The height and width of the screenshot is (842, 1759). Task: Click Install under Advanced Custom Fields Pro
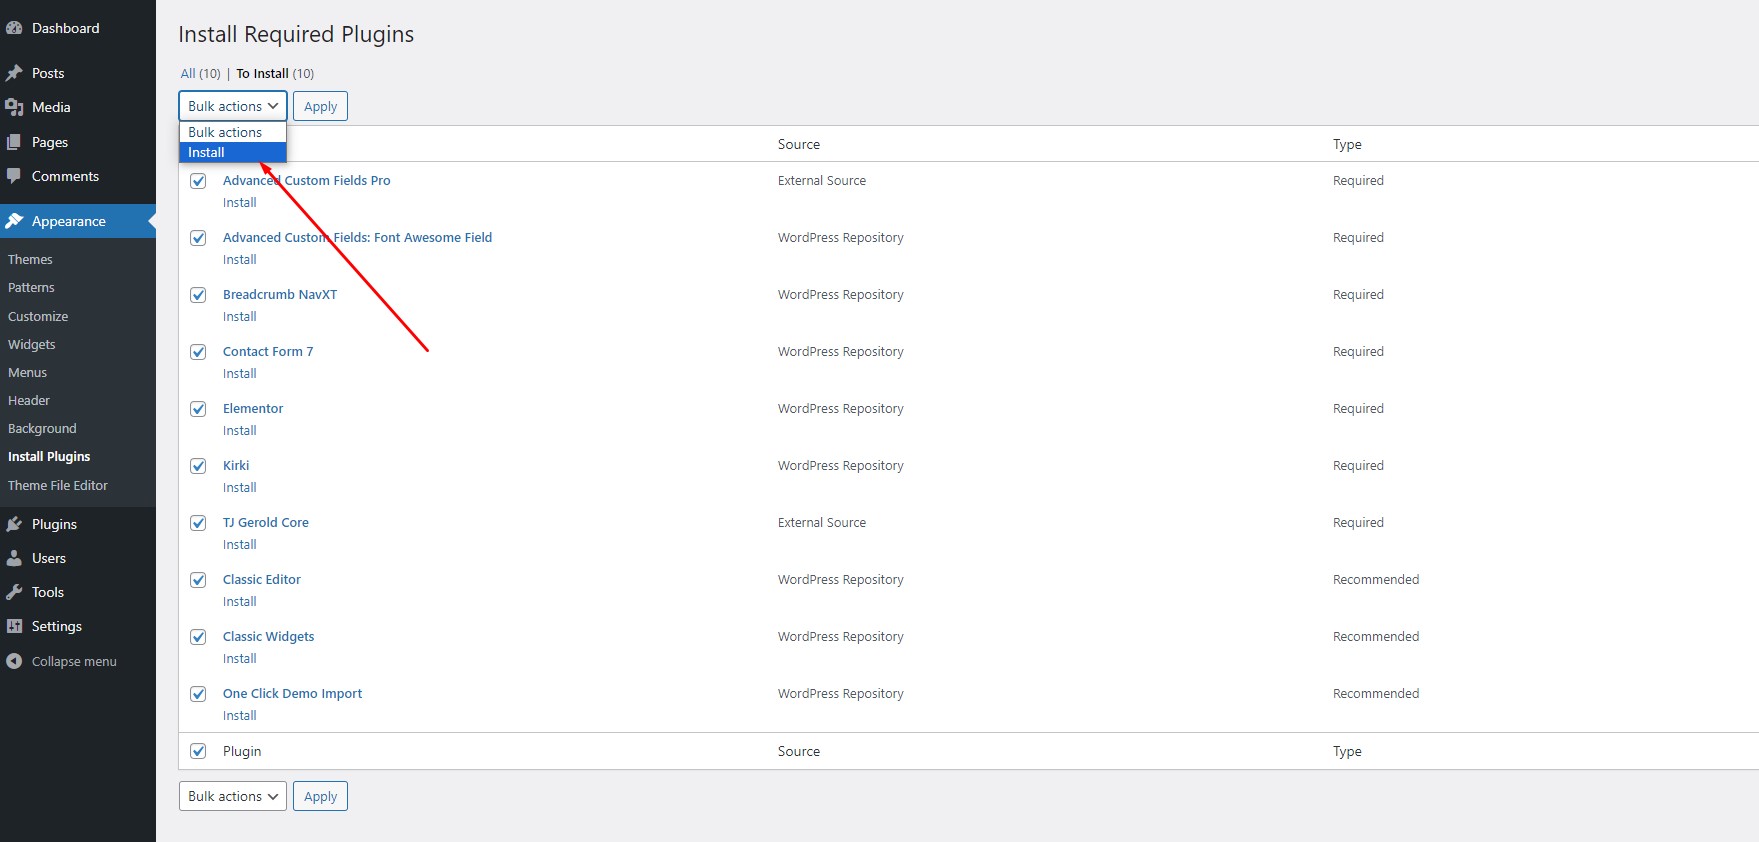click(x=240, y=202)
